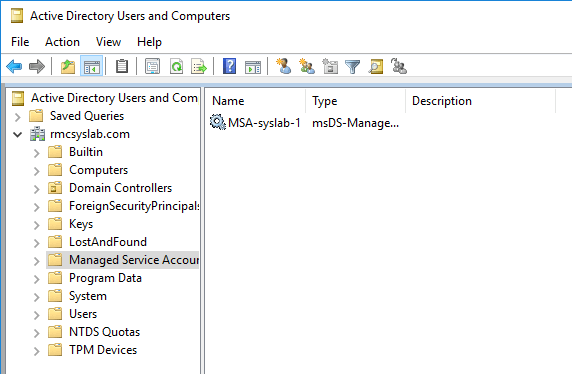This screenshot has width=572, height=374.
Task: Select the System tree item
Action: [x=88, y=296]
